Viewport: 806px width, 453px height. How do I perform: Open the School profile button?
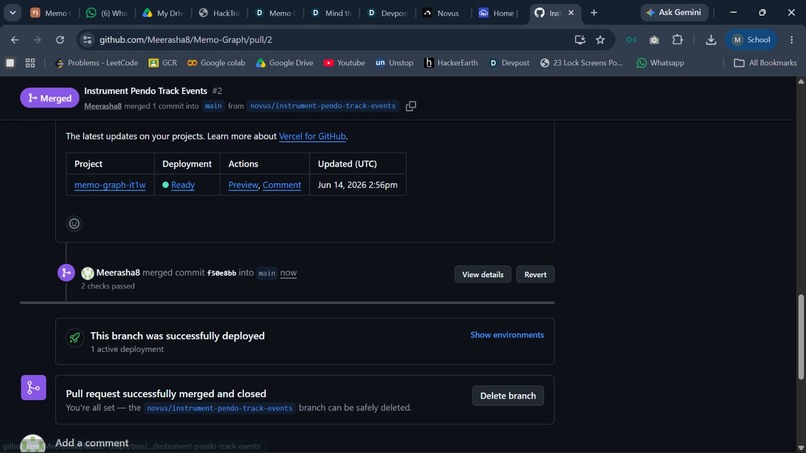pos(751,40)
